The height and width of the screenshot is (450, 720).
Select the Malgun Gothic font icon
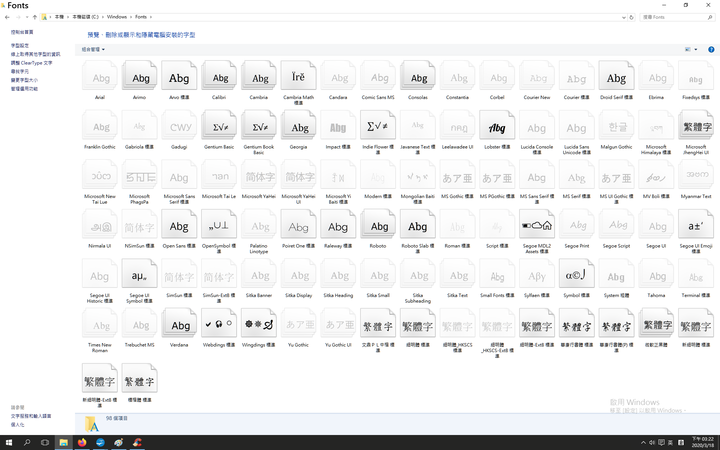tap(616, 125)
